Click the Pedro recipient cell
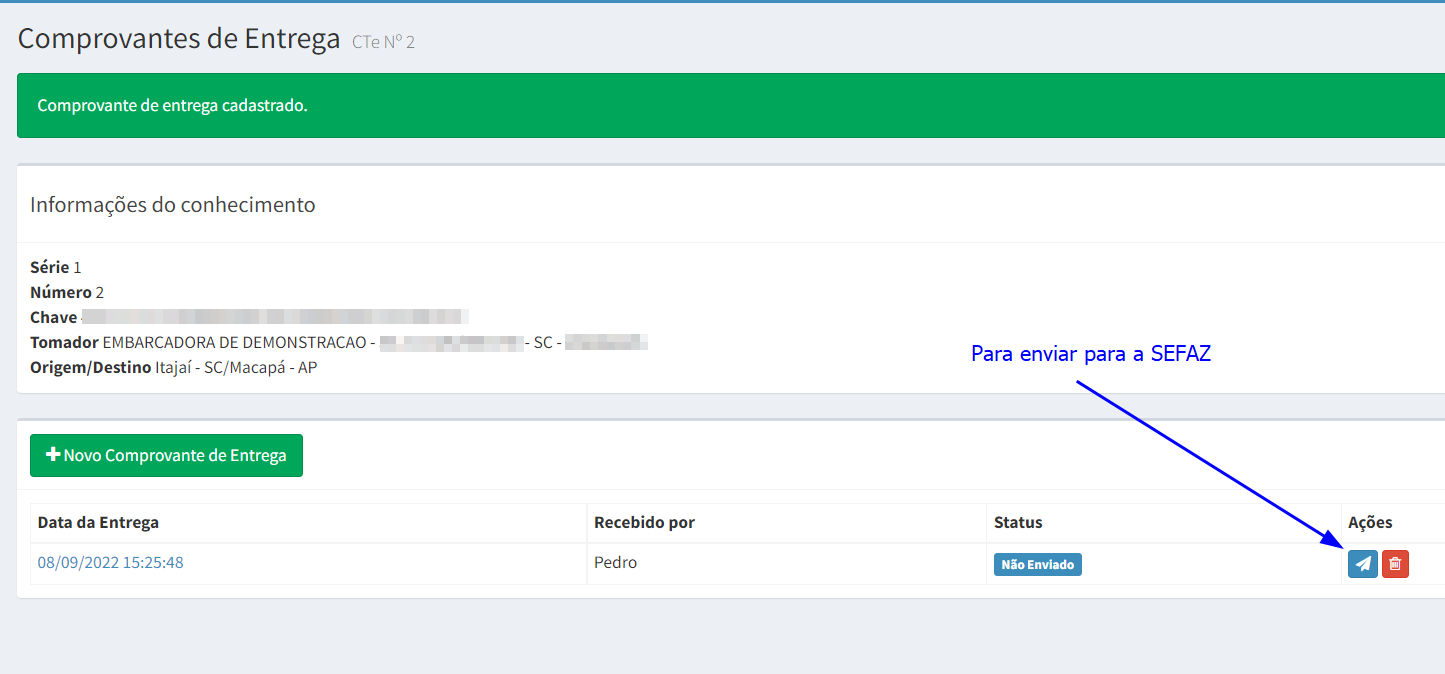The height and width of the screenshot is (674, 1445). [x=615, y=562]
